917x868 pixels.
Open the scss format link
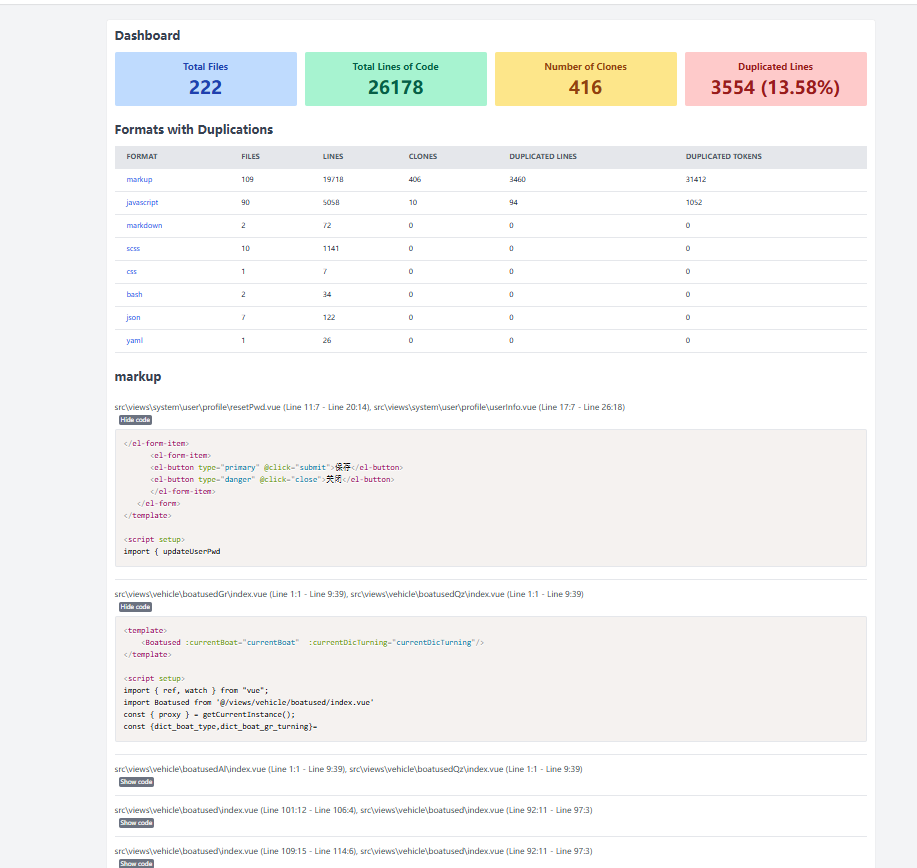coord(133,249)
